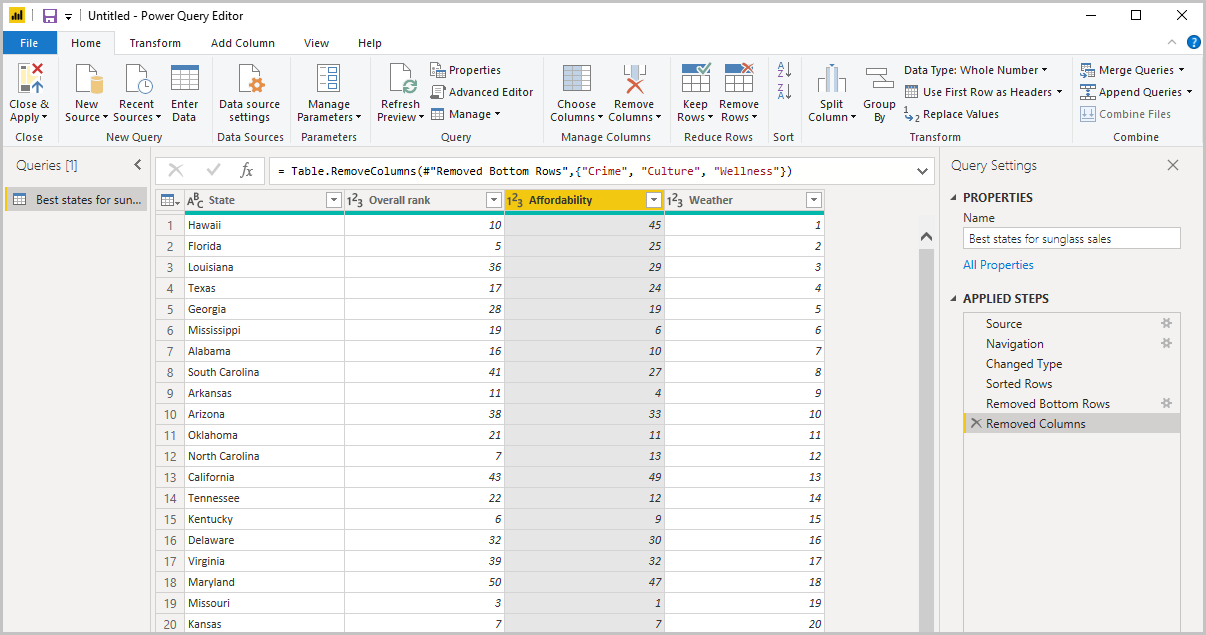This screenshot has height=635, width=1206.
Task: Click the Enter Data icon
Action: click(x=185, y=79)
